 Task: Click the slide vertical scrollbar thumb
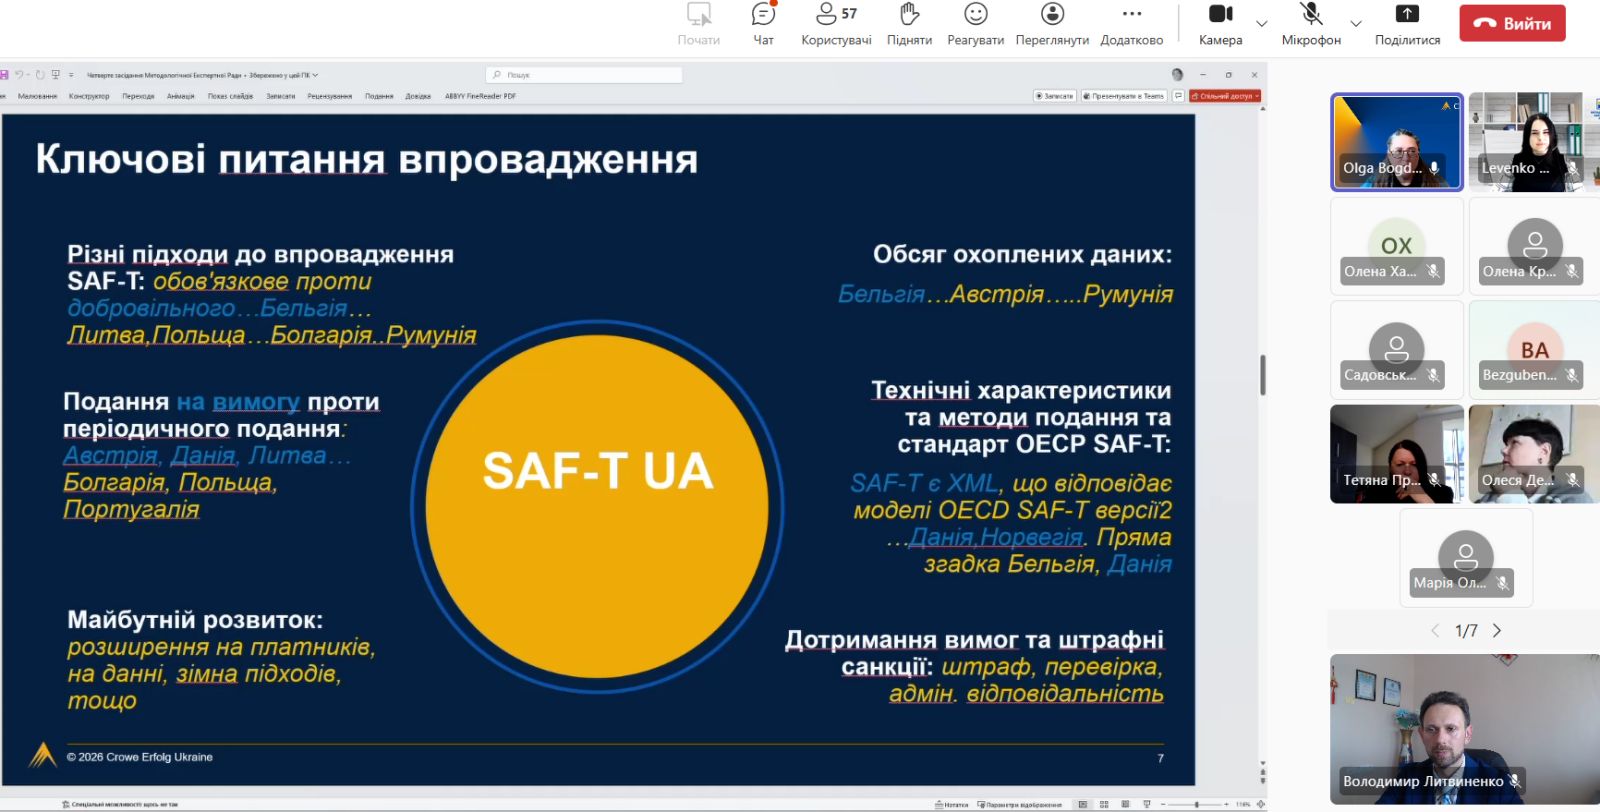click(1263, 375)
